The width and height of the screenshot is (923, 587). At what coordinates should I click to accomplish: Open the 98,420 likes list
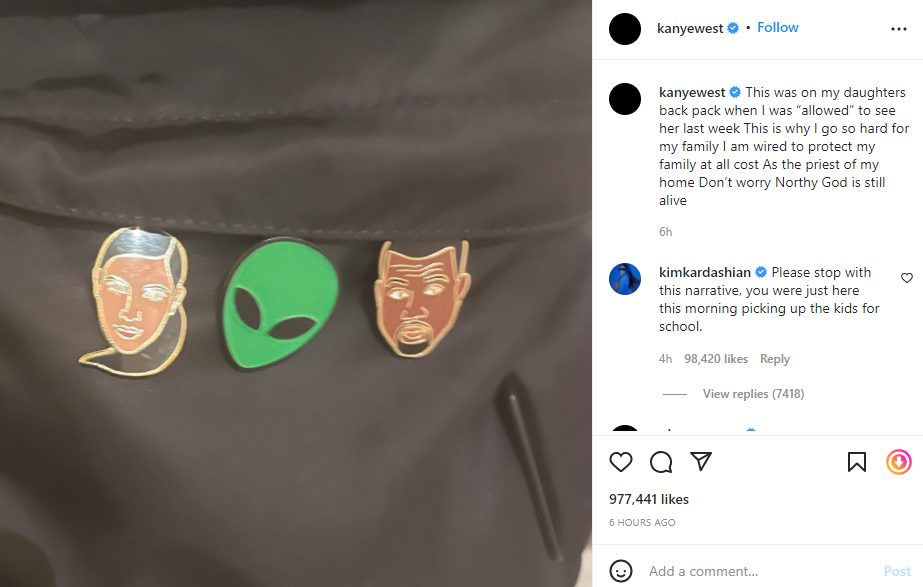pyautogui.click(x=716, y=359)
